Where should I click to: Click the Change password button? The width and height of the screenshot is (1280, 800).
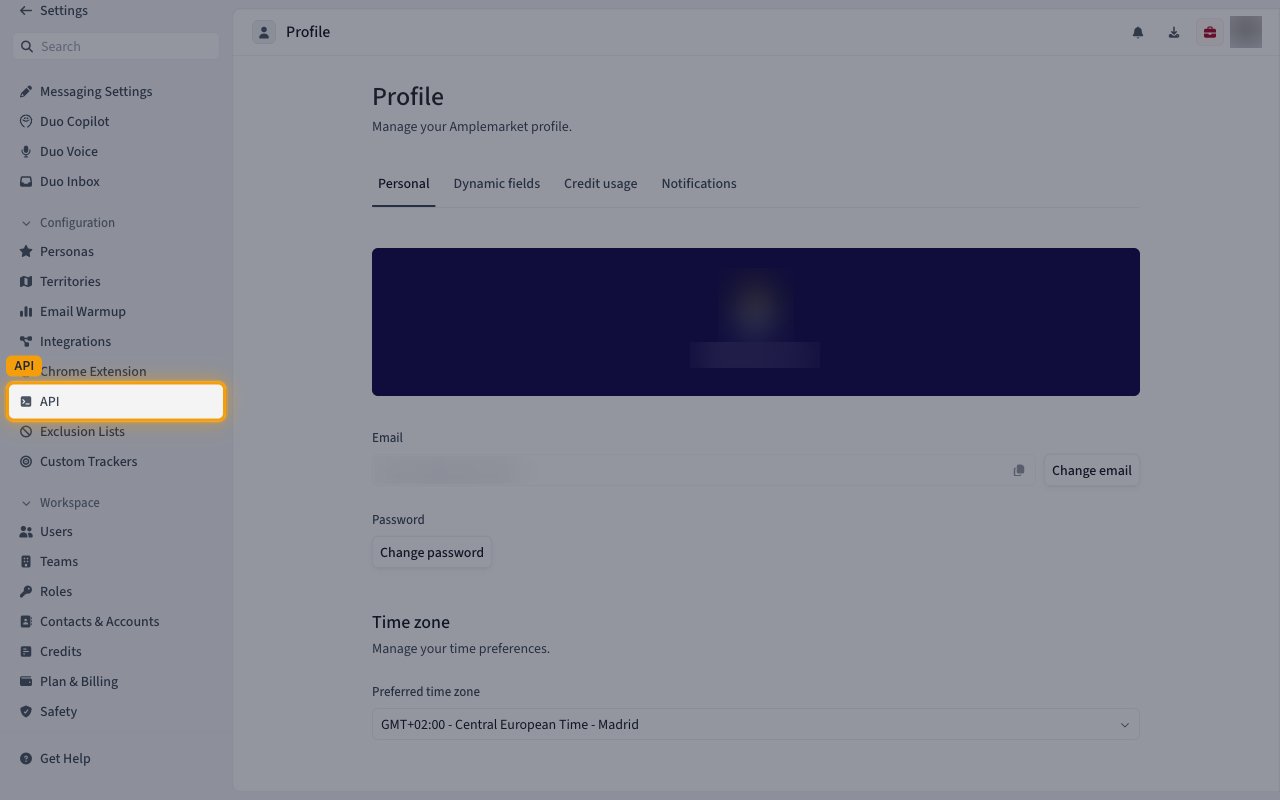(432, 552)
